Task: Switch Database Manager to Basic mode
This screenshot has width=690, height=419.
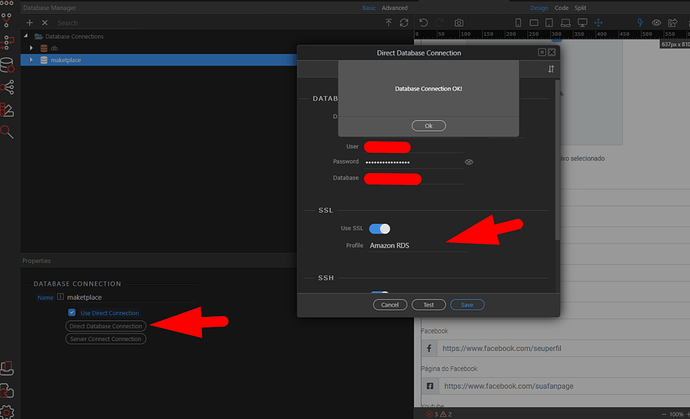Action: (x=368, y=8)
